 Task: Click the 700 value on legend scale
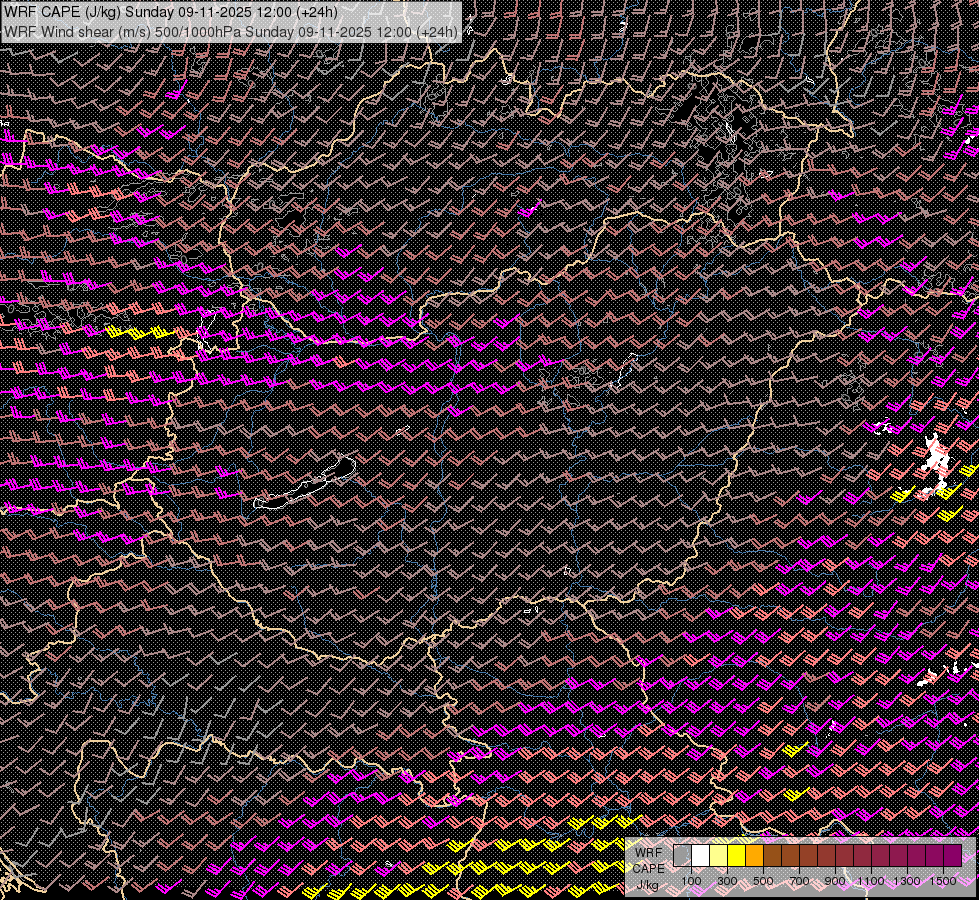click(x=799, y=881)
